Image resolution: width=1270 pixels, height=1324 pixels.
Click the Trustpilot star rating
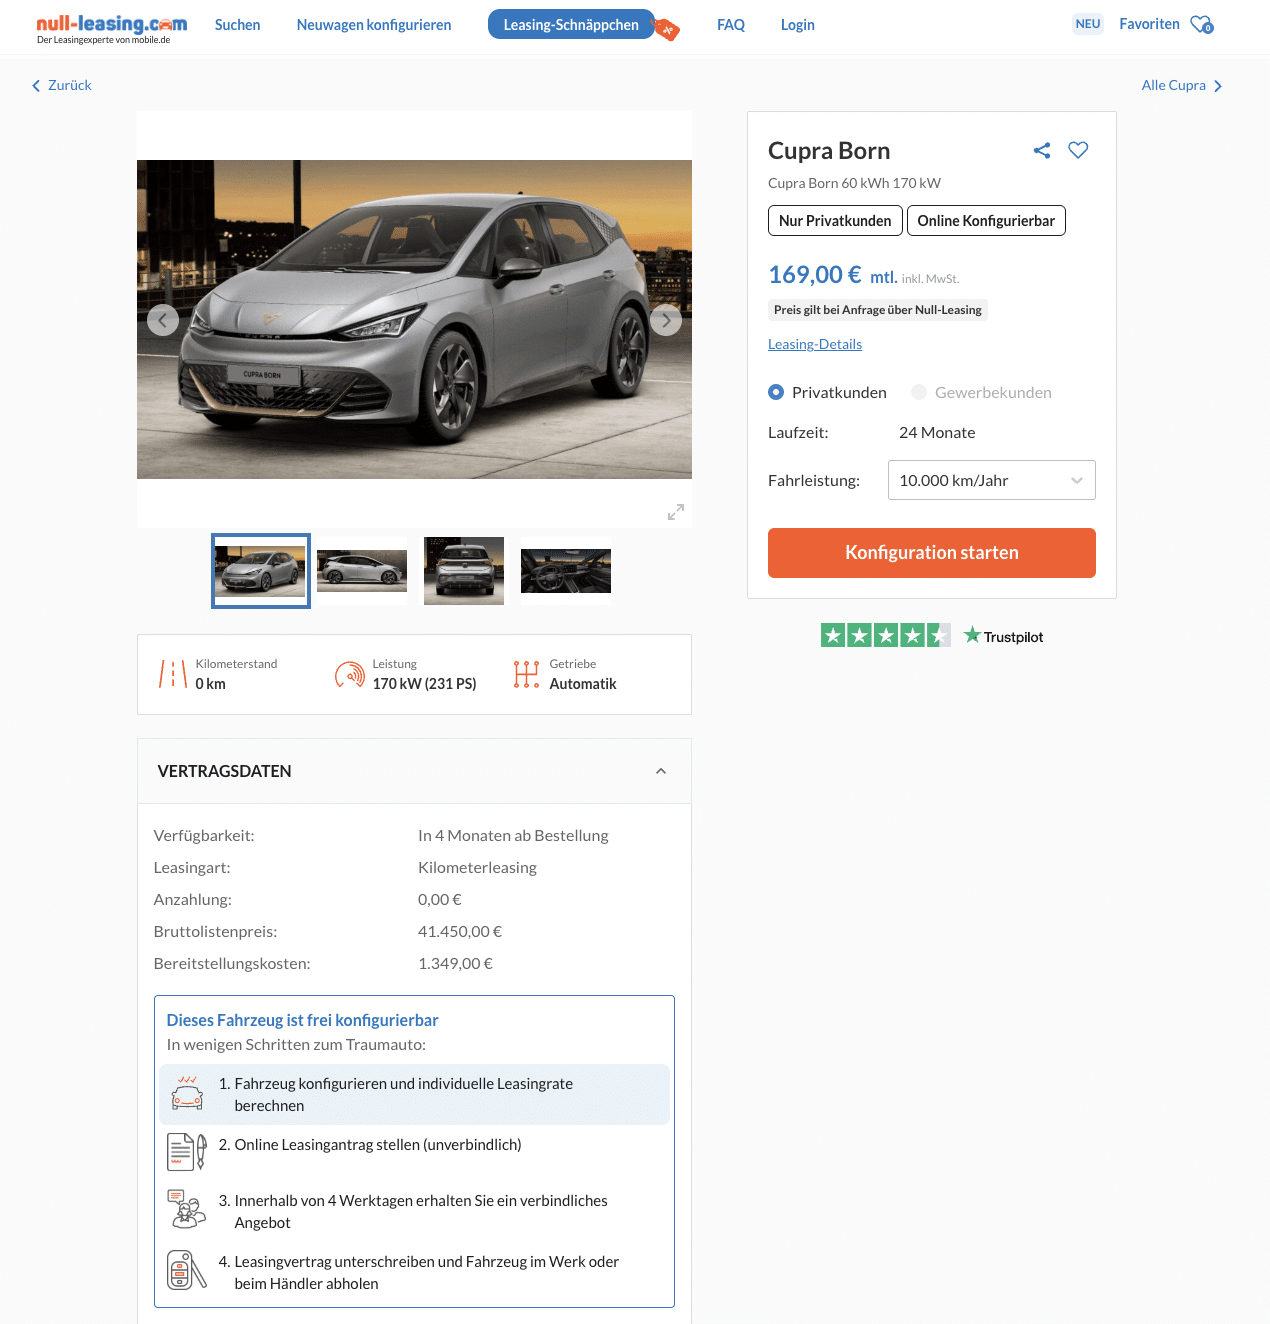coord(886,635)
